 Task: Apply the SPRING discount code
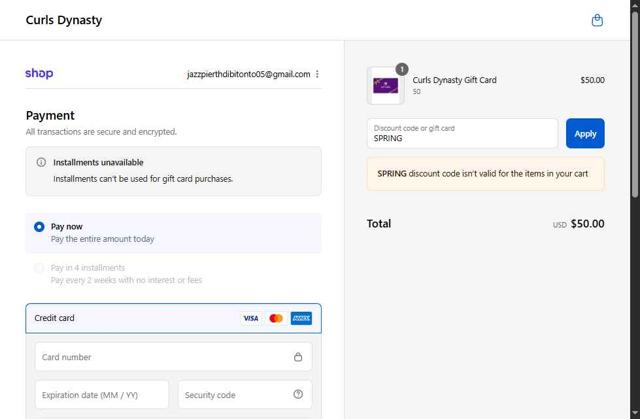tap(585, 133)
